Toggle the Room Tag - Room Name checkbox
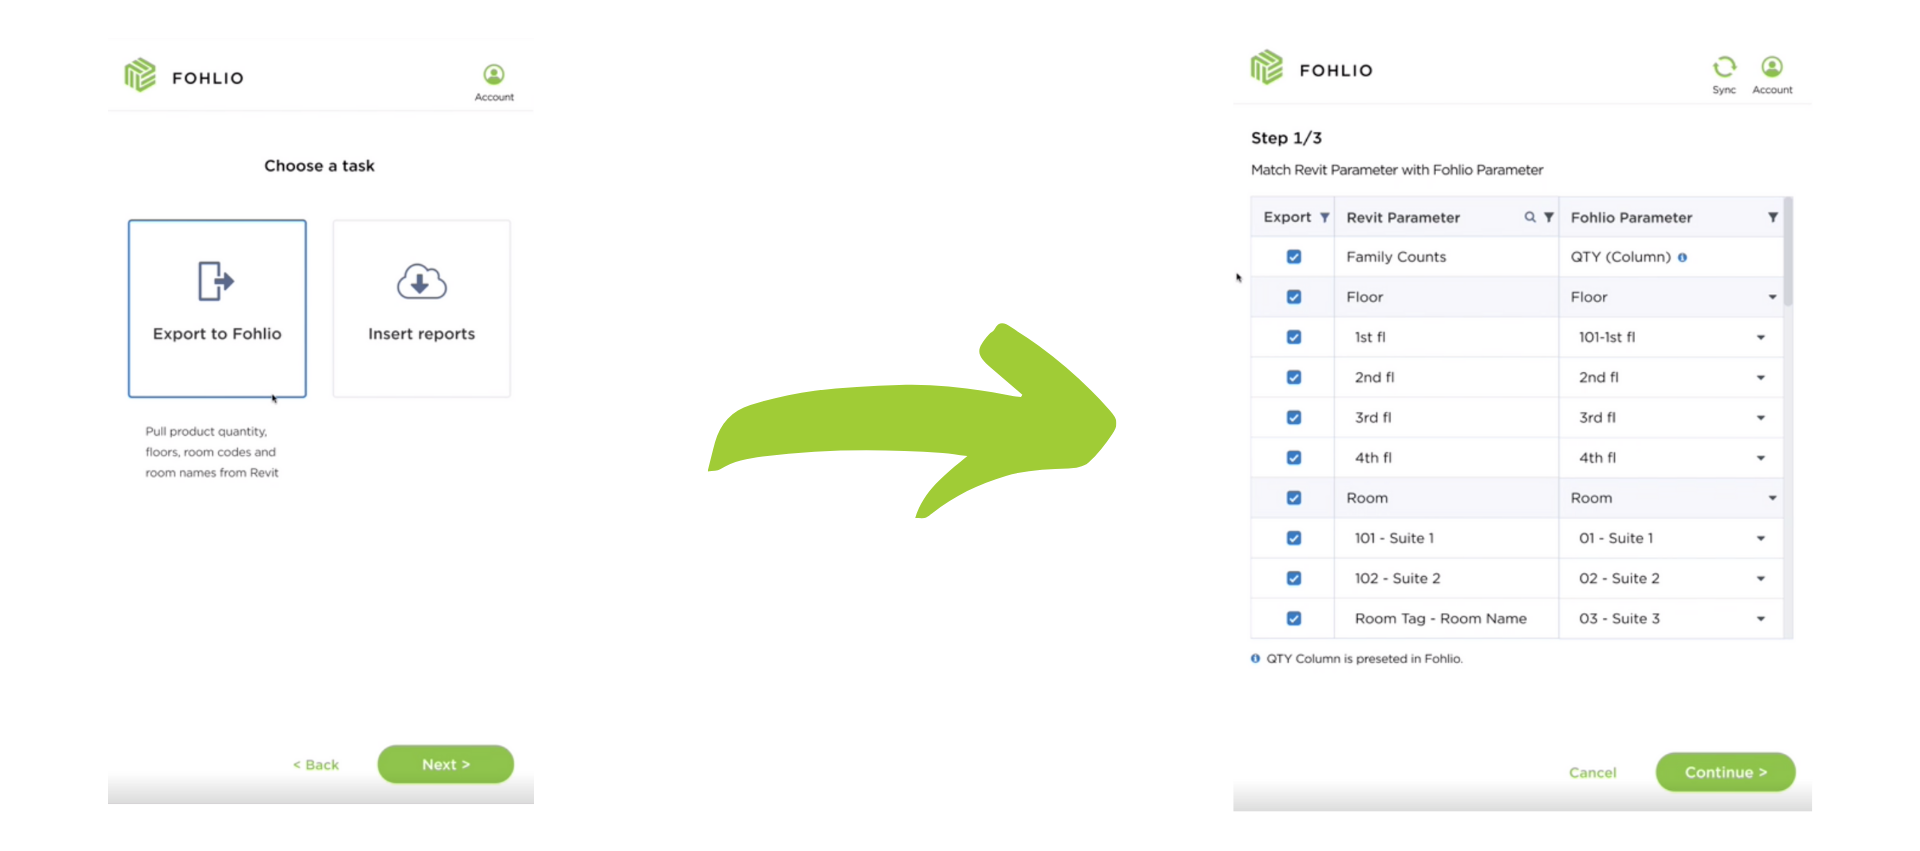1920x851 pixels. coord(1294,618)
